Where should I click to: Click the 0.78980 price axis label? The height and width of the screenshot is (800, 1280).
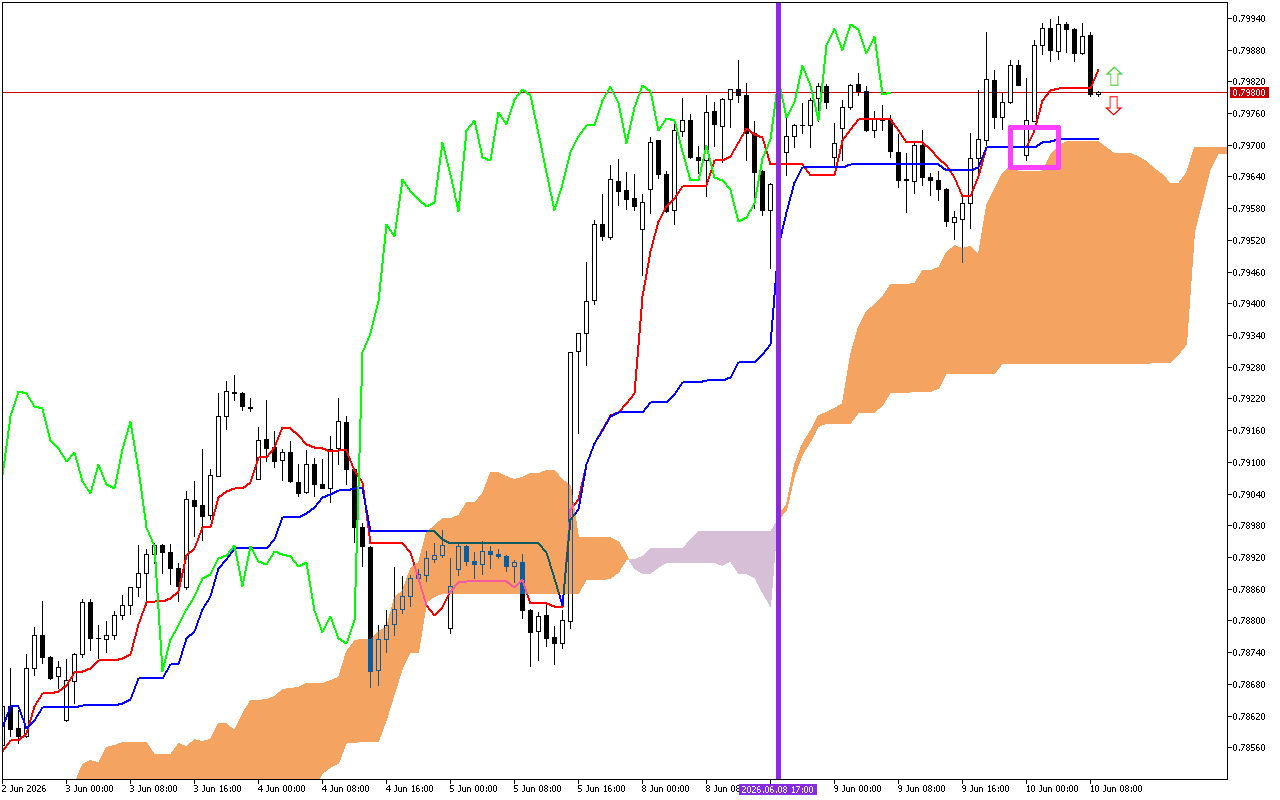click(x=1248, y=525)
